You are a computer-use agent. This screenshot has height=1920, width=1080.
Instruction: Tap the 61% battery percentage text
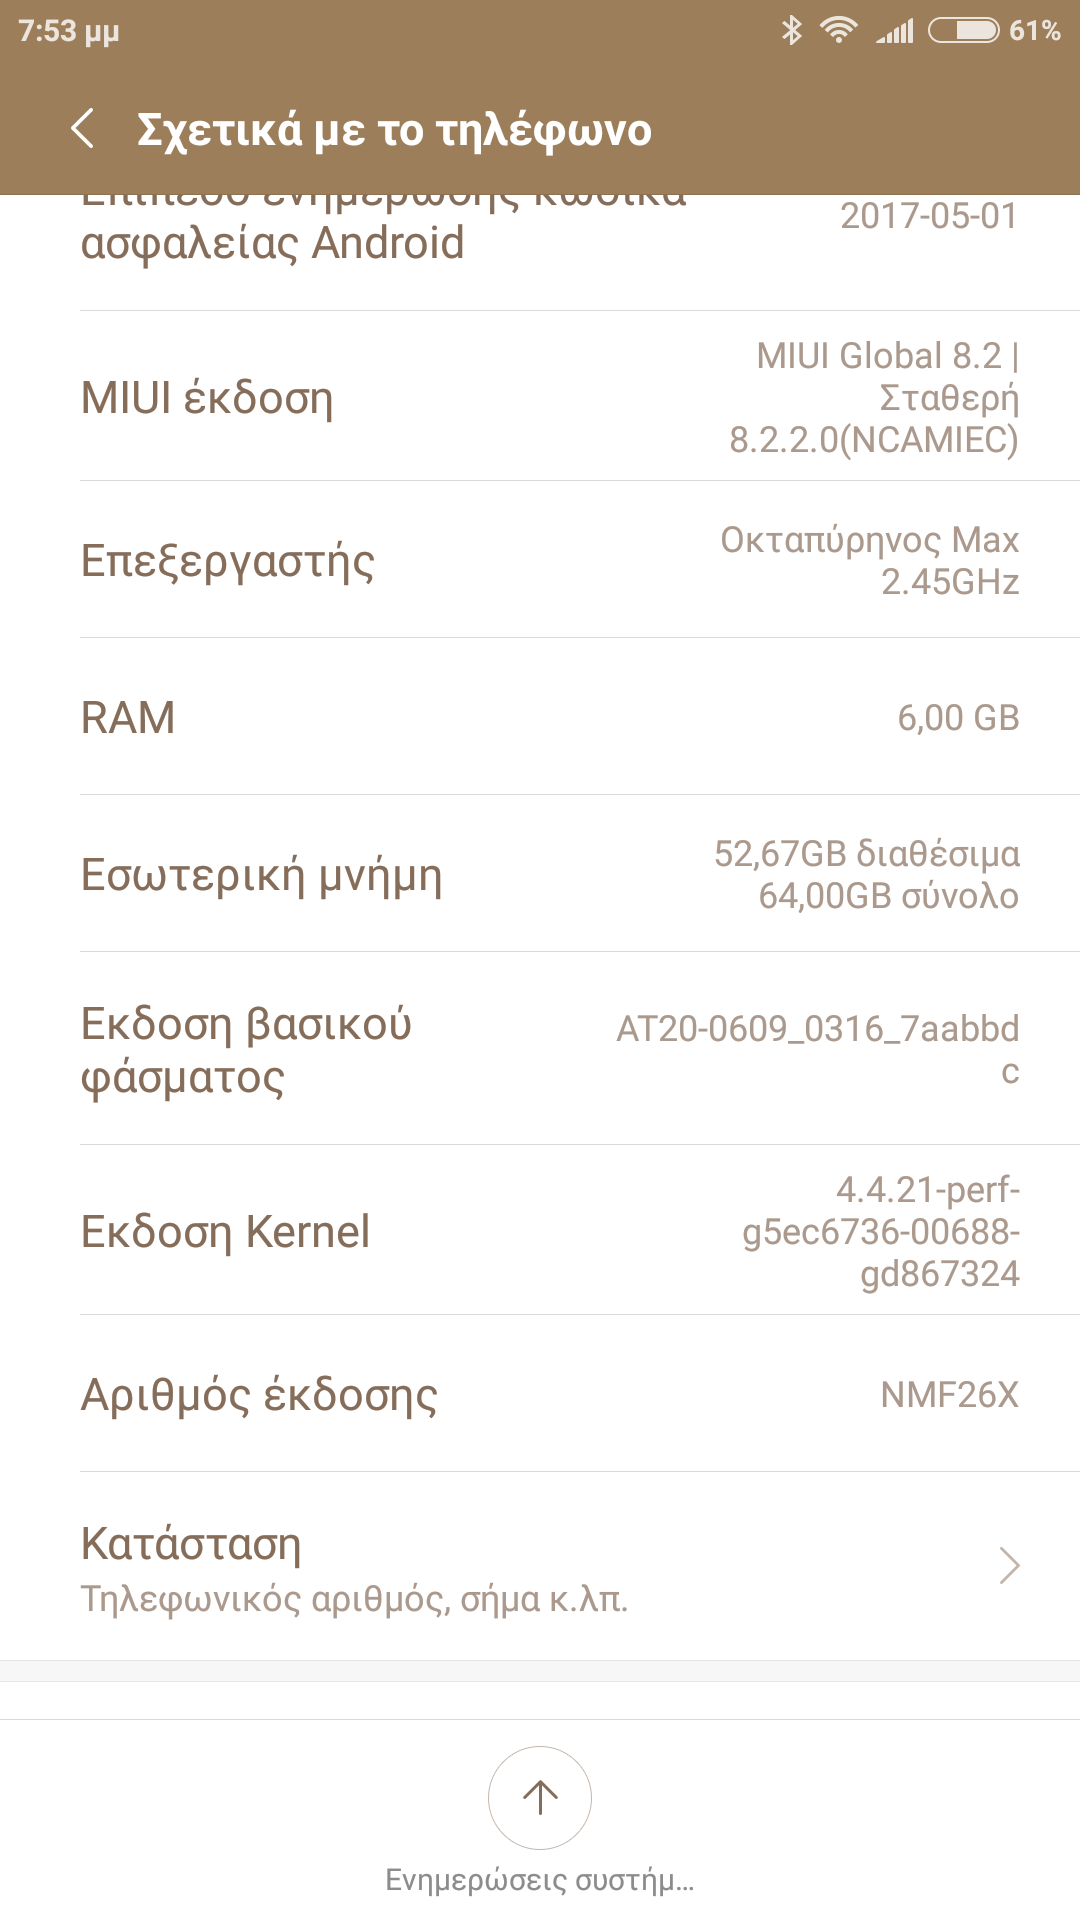(1034, 31)
